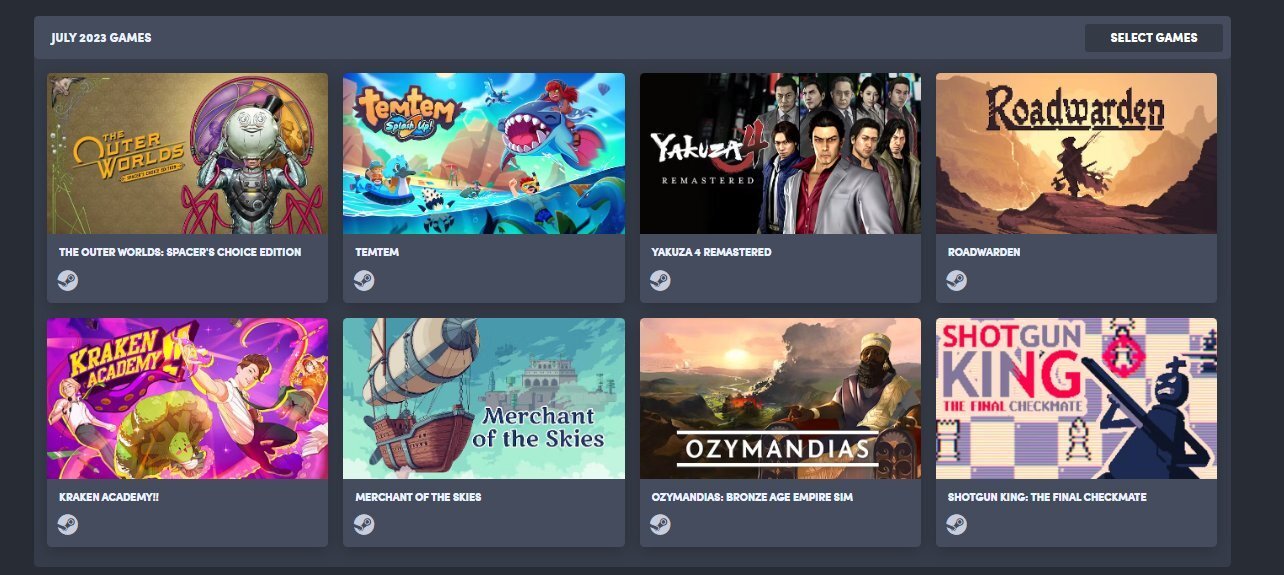The width and height of the screenshot is (1284, 575).
Task: Select the Yakuza 4 Remastered cover image
Action: (x=780, y=153)
